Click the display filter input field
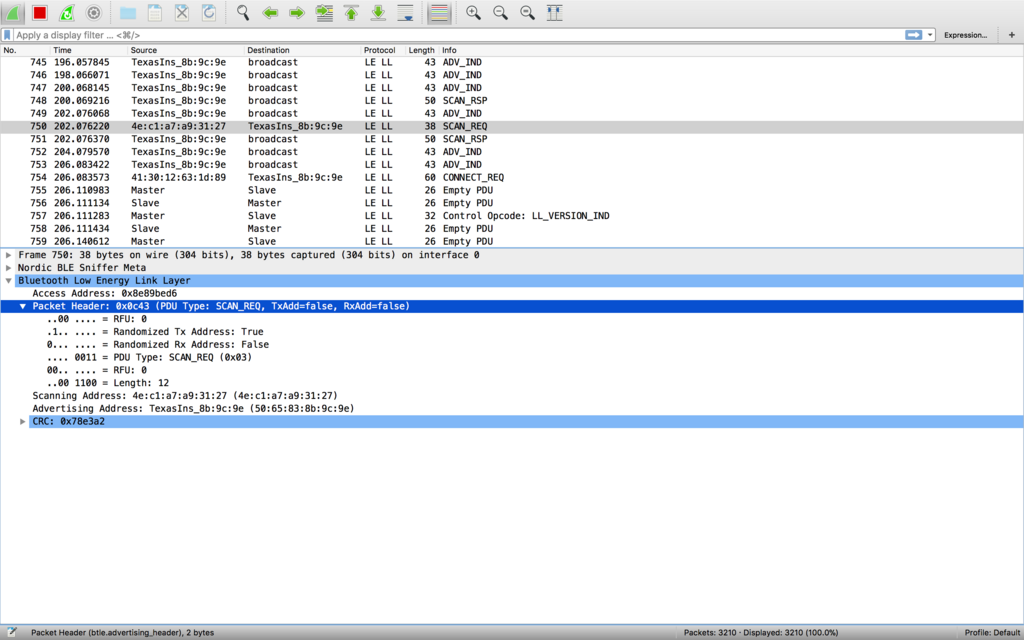Image resolution: width=1024 pixels, height=640 pixels. coord(457,35)
